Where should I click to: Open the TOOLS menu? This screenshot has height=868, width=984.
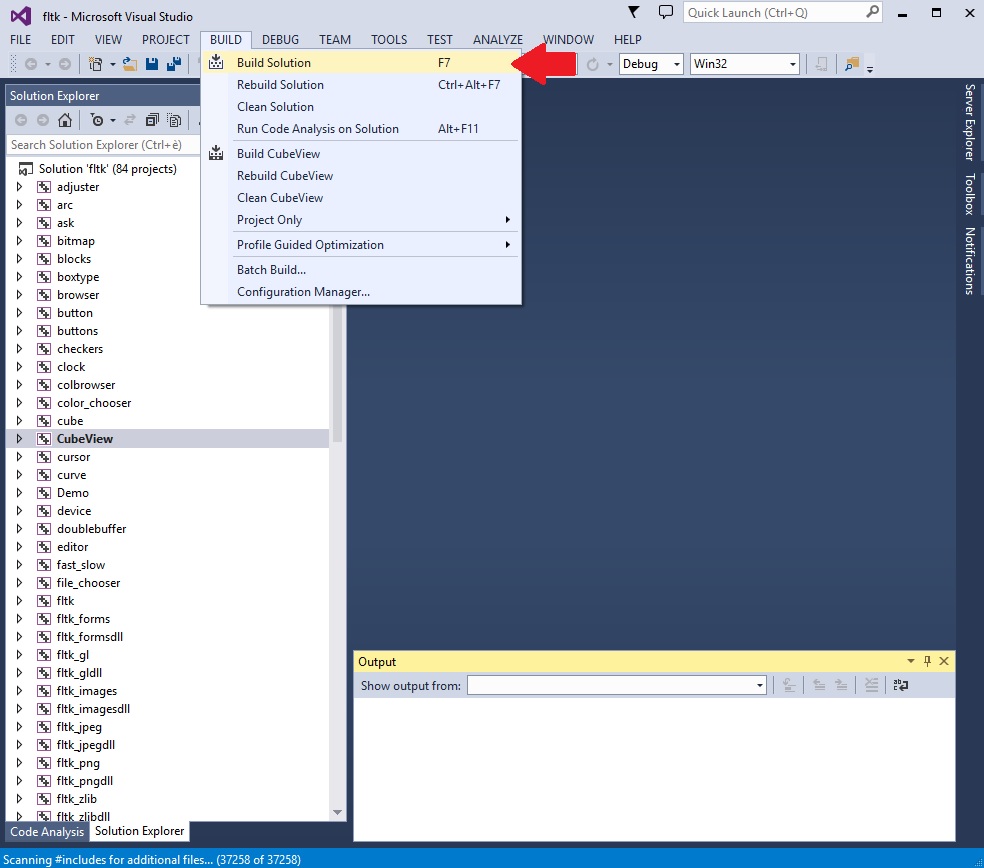(389, 40)
